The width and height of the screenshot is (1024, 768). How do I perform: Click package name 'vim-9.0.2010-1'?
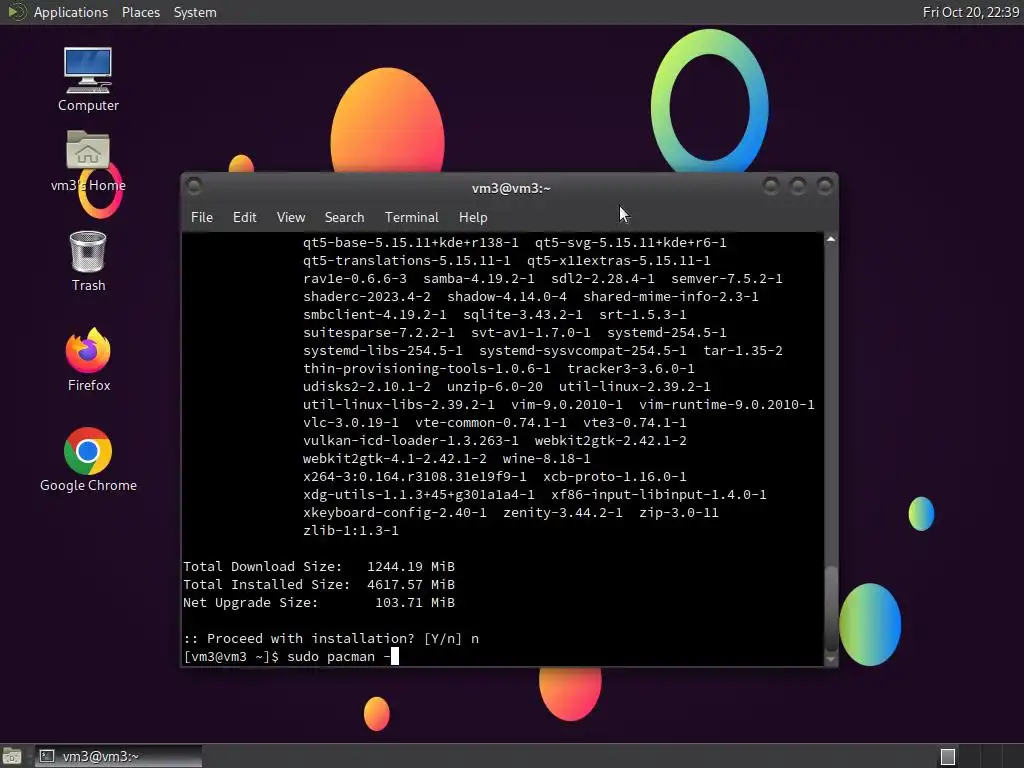point(567,404)
